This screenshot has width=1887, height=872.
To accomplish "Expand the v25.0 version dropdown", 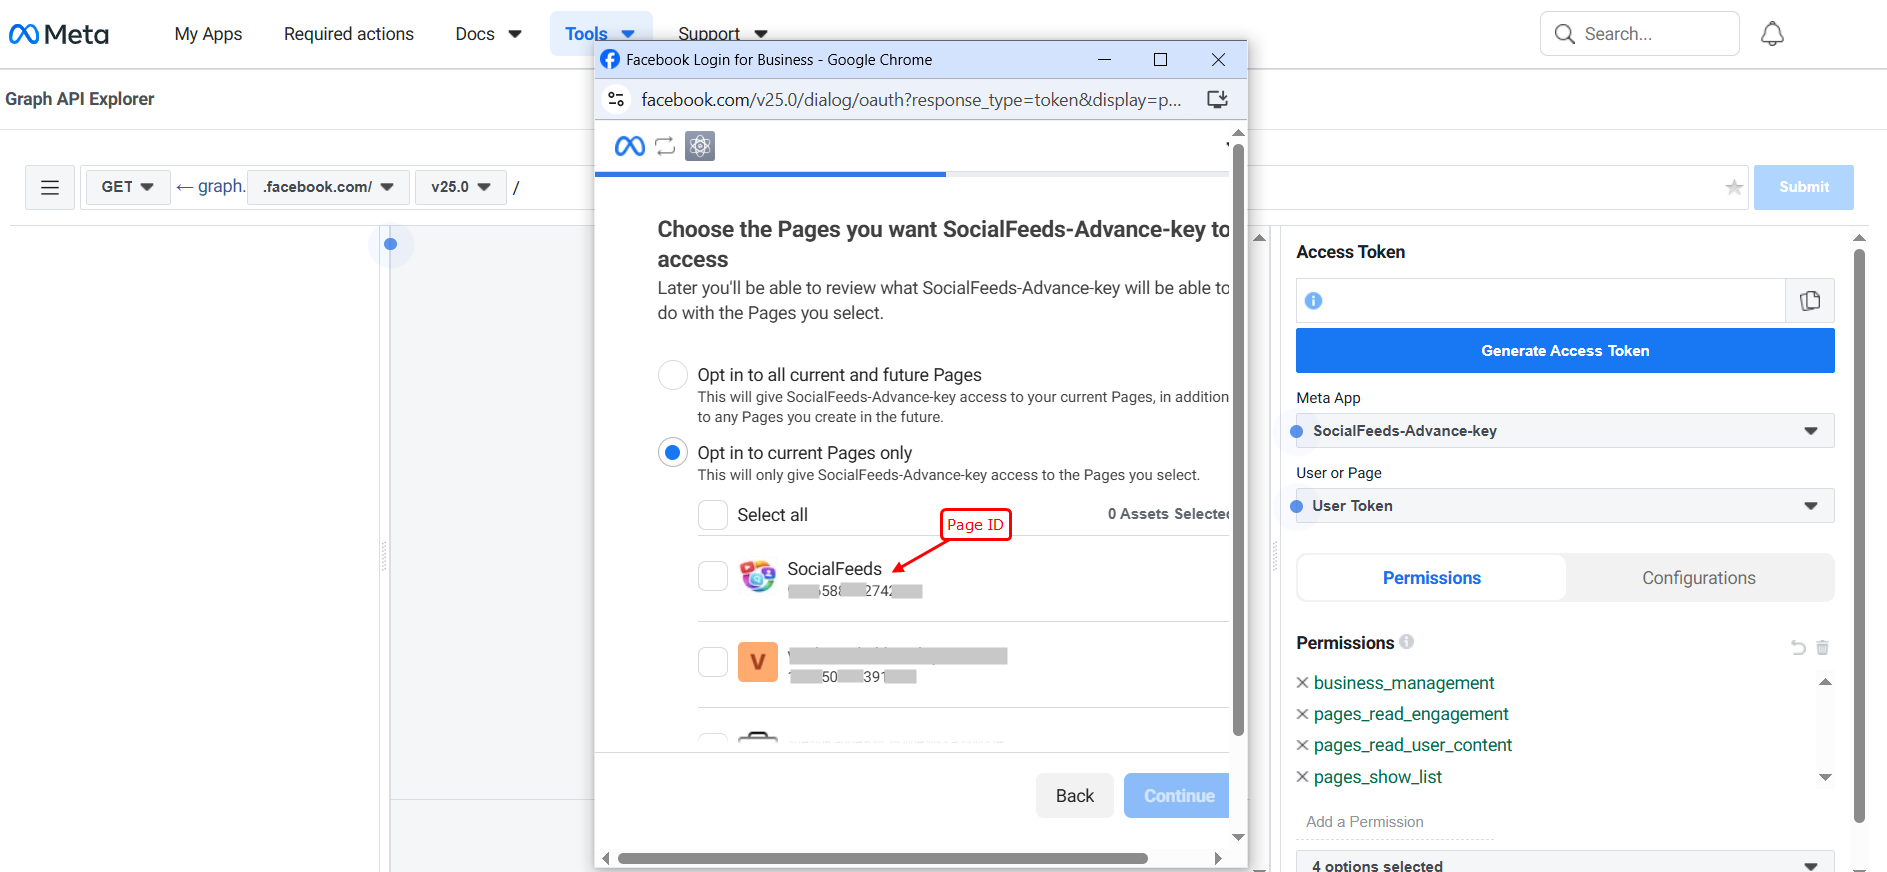I will click(x=460, y=187).
